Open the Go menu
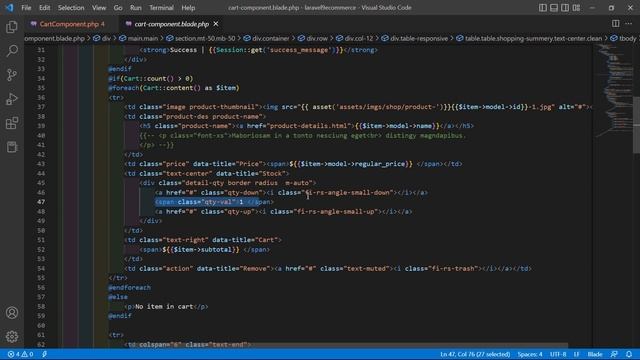Image resolution: width=640 pixels, height=360 pixels. [118, 8]
